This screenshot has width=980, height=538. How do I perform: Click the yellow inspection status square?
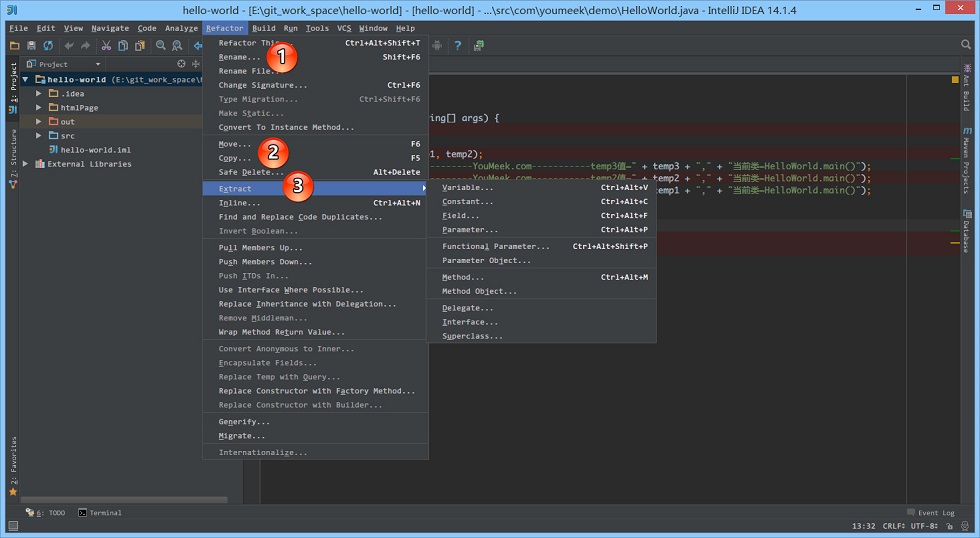click(x=955, y=79)
